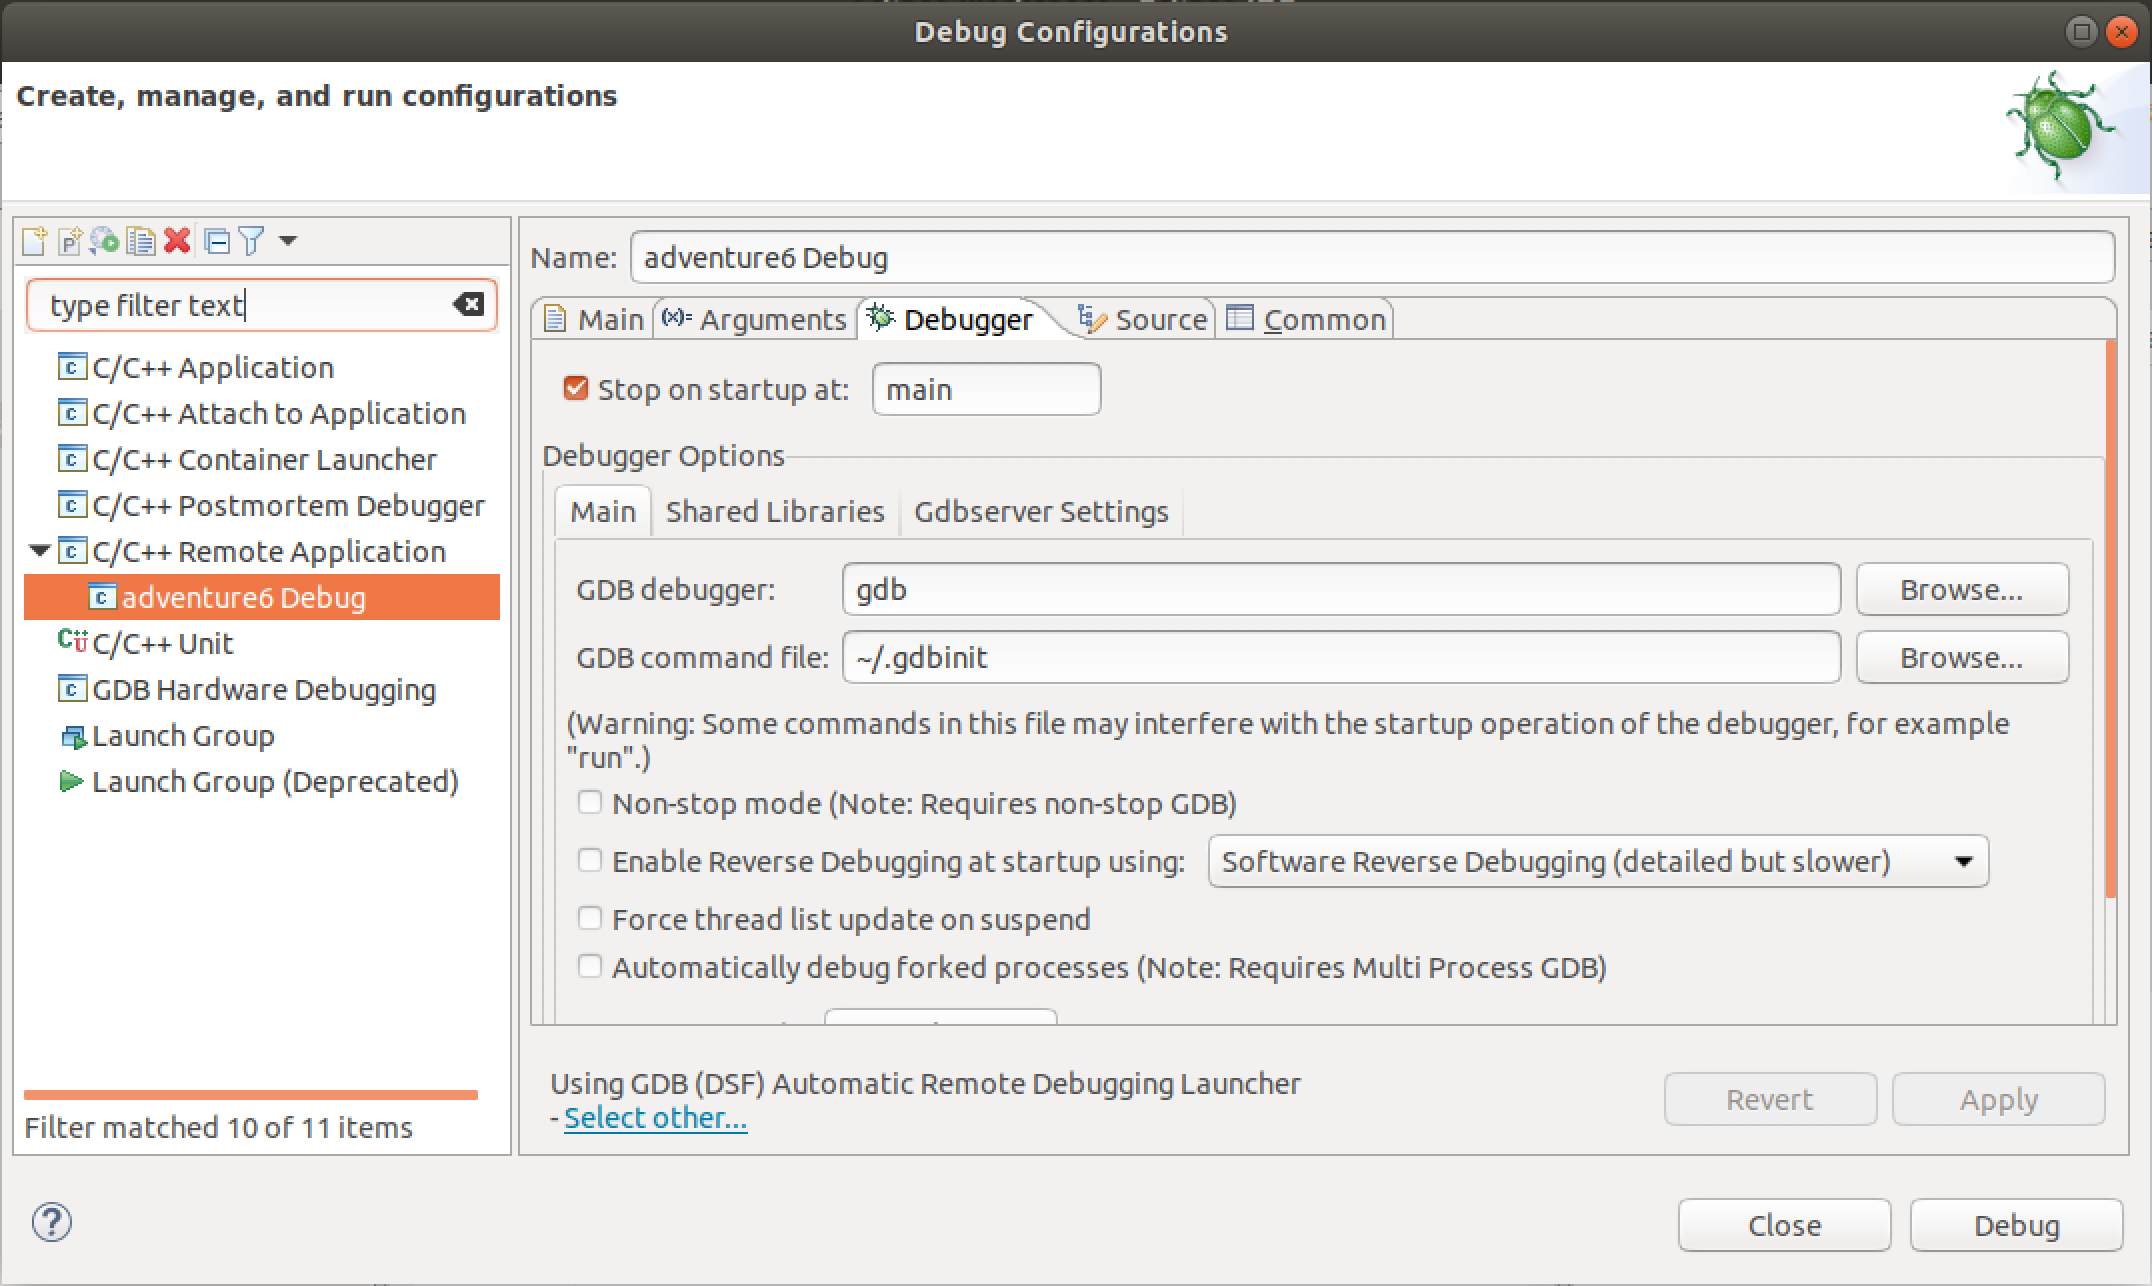2152x1286 pixels.
Task: Open the help question mark icon
Action: coord(51,1222)
